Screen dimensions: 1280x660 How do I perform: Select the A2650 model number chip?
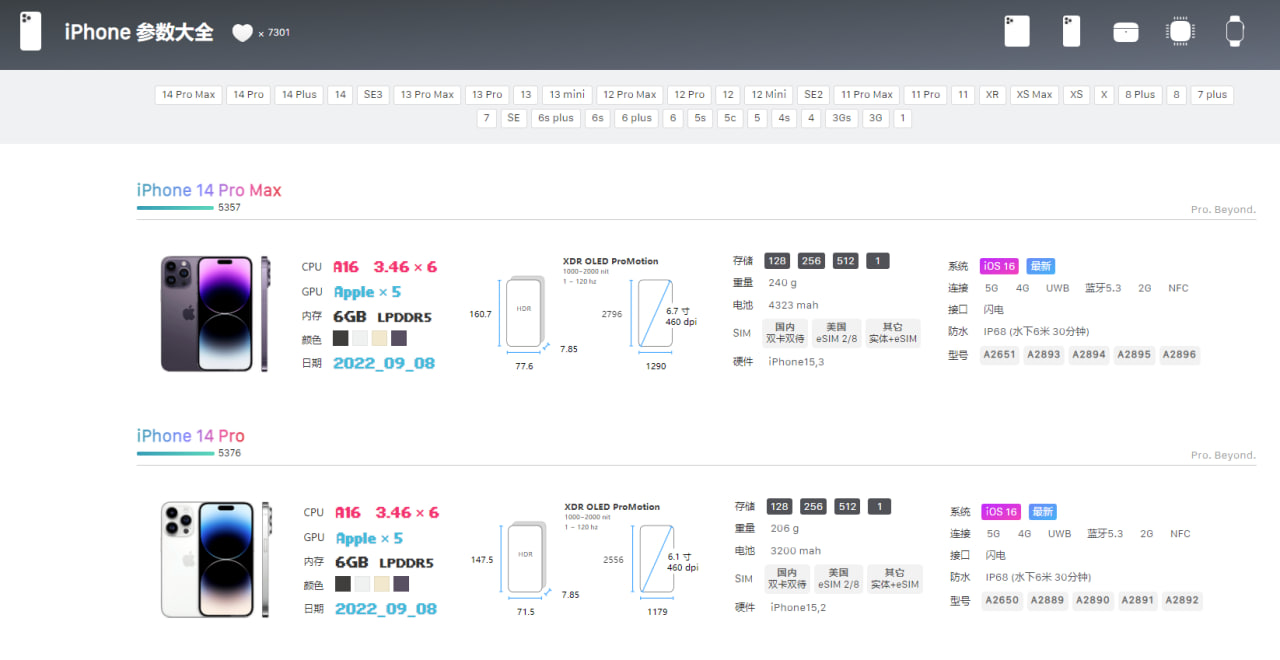[1002, 601]
